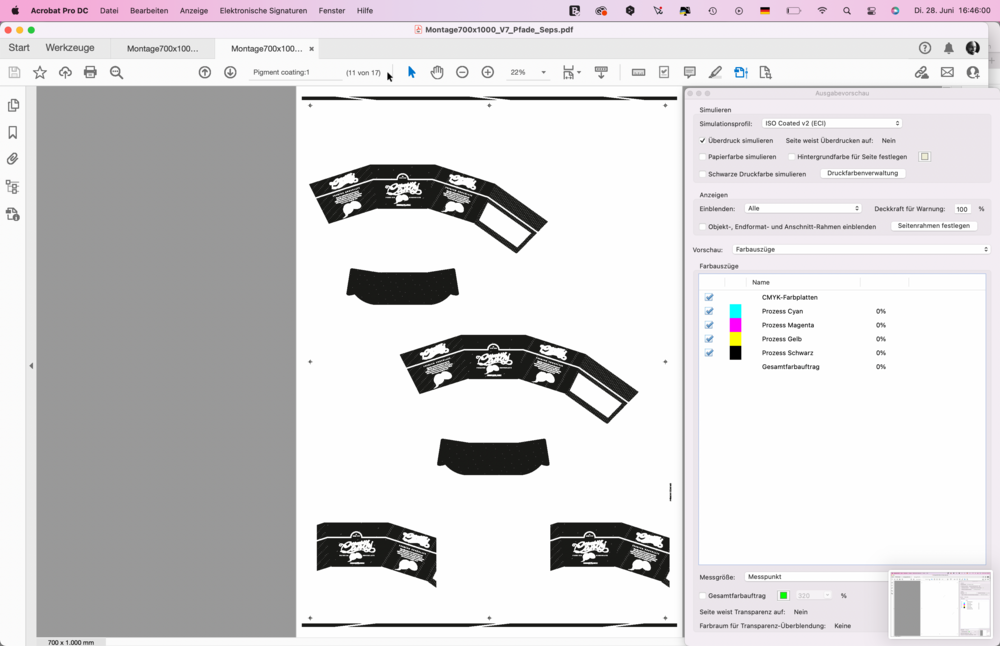Open the Datei menu
1000x646 pixels.
(x=109, y=11)
